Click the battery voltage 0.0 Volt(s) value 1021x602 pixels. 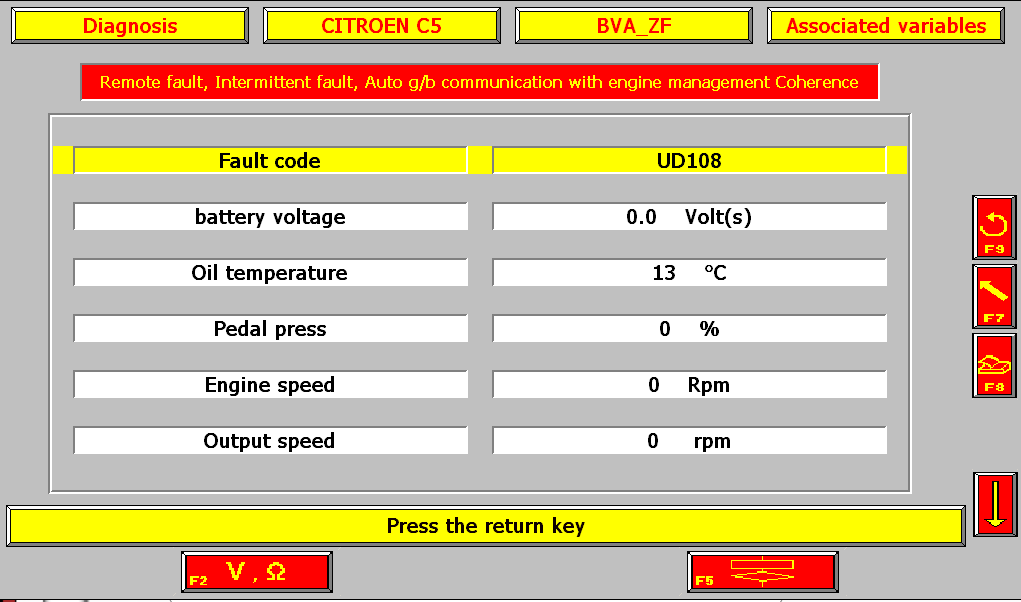tap(690, 217)
